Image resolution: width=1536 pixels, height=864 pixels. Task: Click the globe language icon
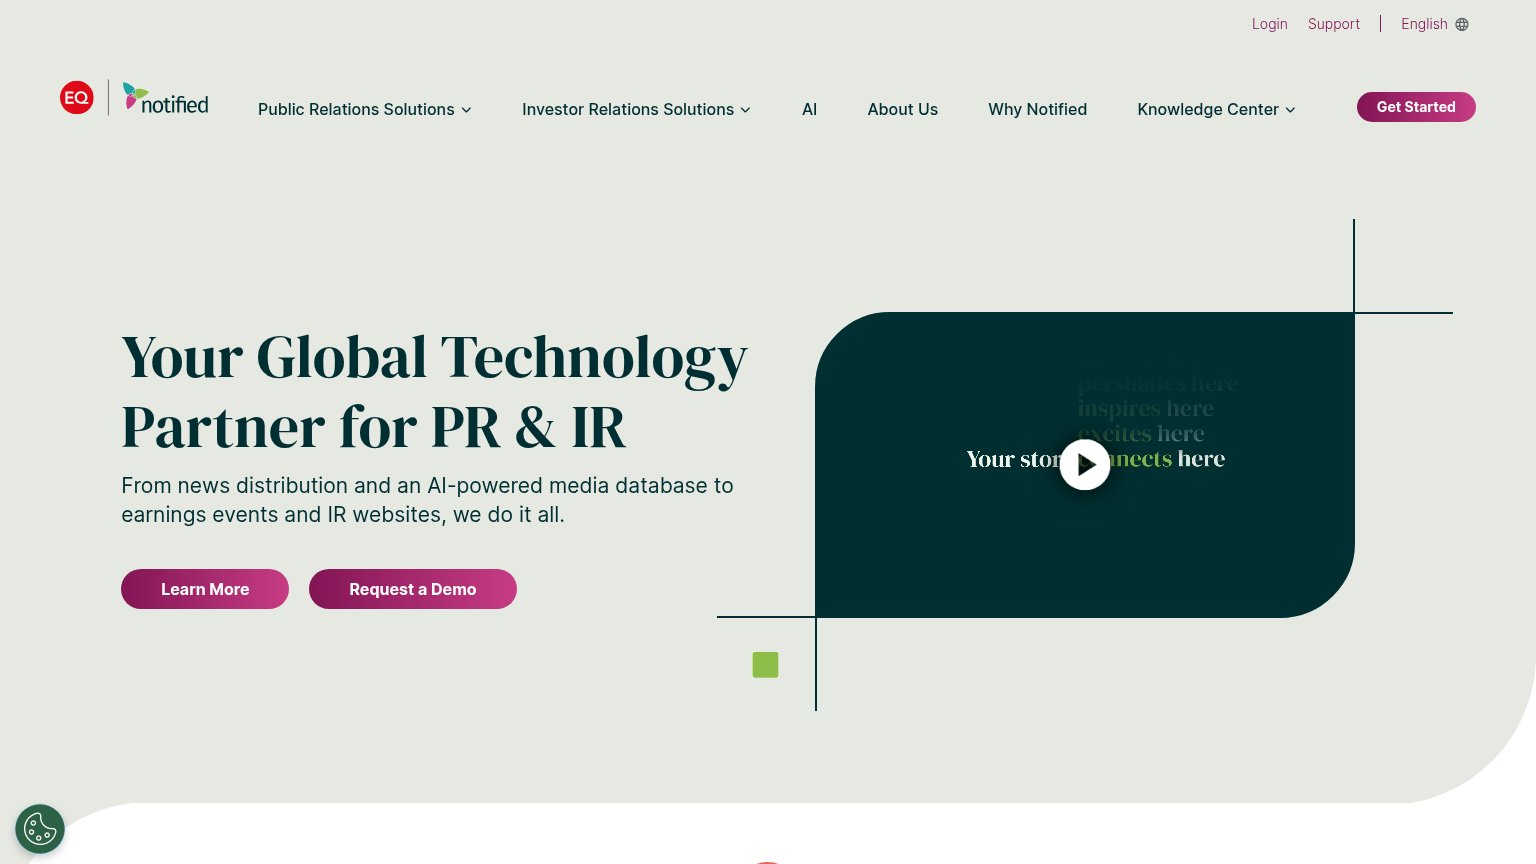[1462, 24]
